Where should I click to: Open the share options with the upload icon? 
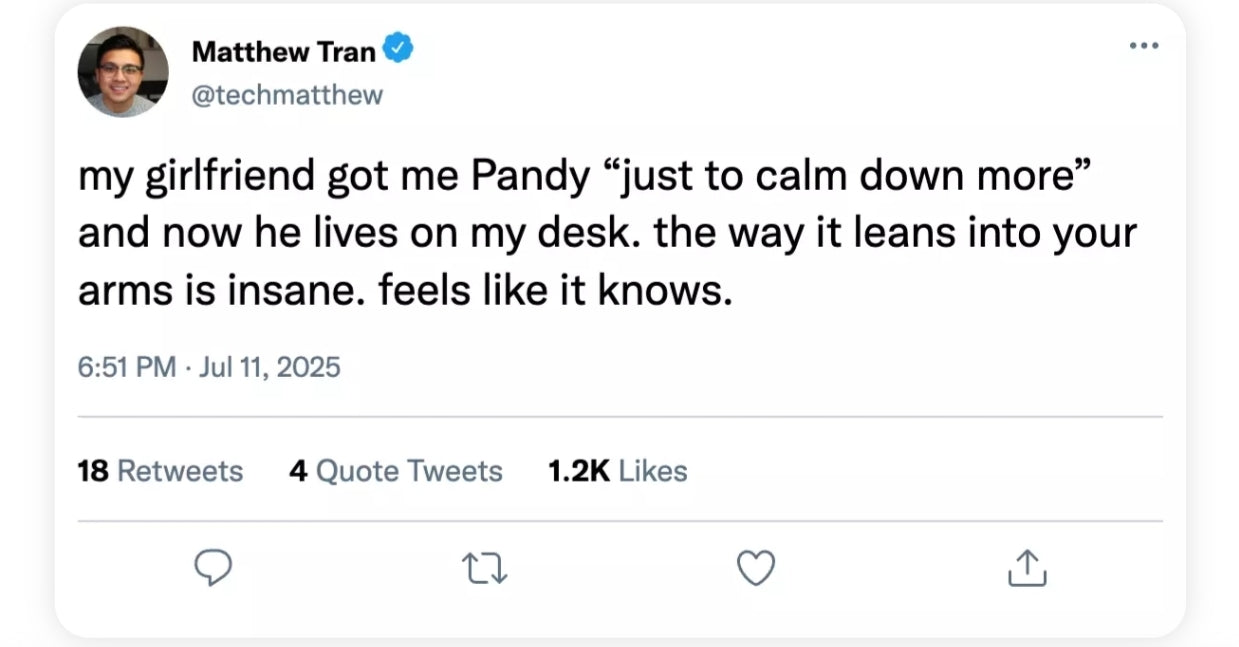[1026, 567]
